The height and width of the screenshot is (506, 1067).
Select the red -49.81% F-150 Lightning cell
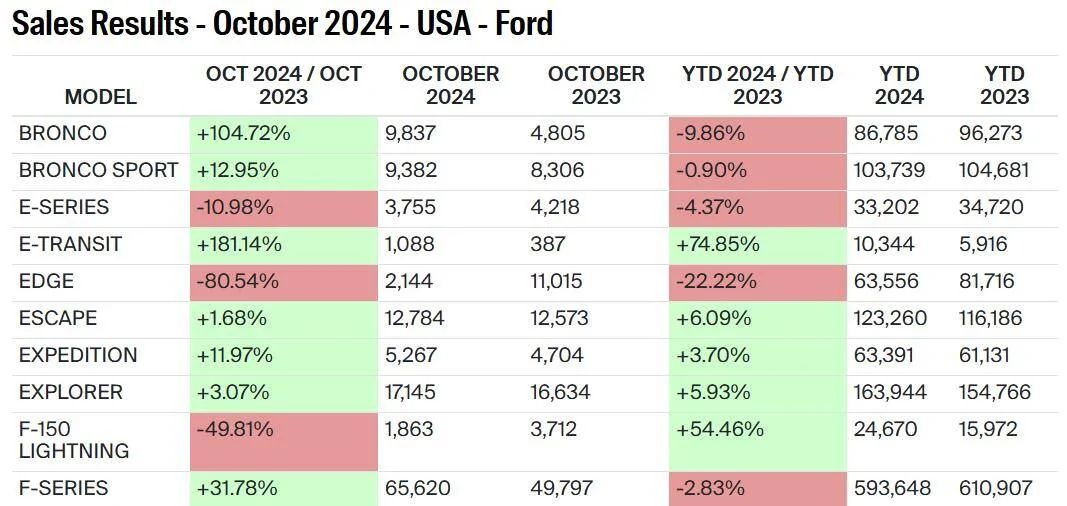point(283,440)
